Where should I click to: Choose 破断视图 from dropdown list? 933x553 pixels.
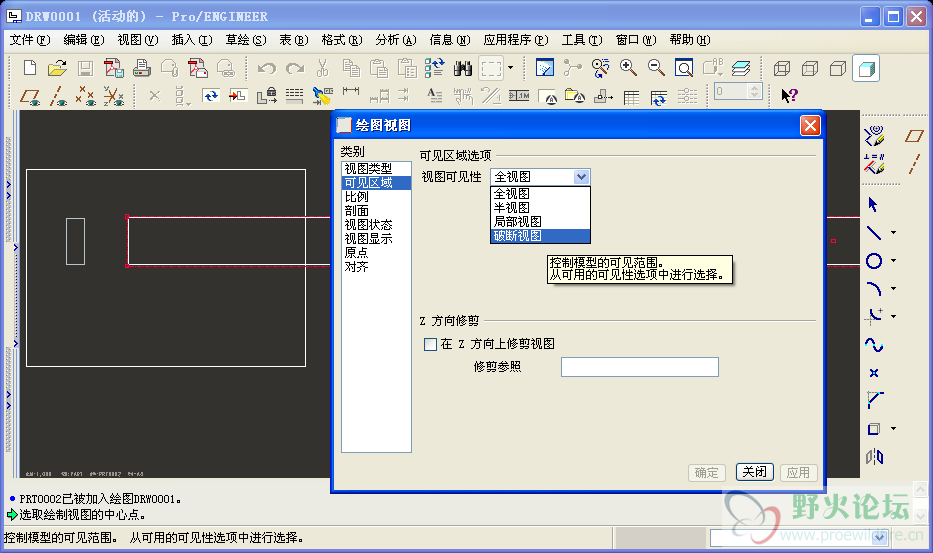tap(540, 236)
